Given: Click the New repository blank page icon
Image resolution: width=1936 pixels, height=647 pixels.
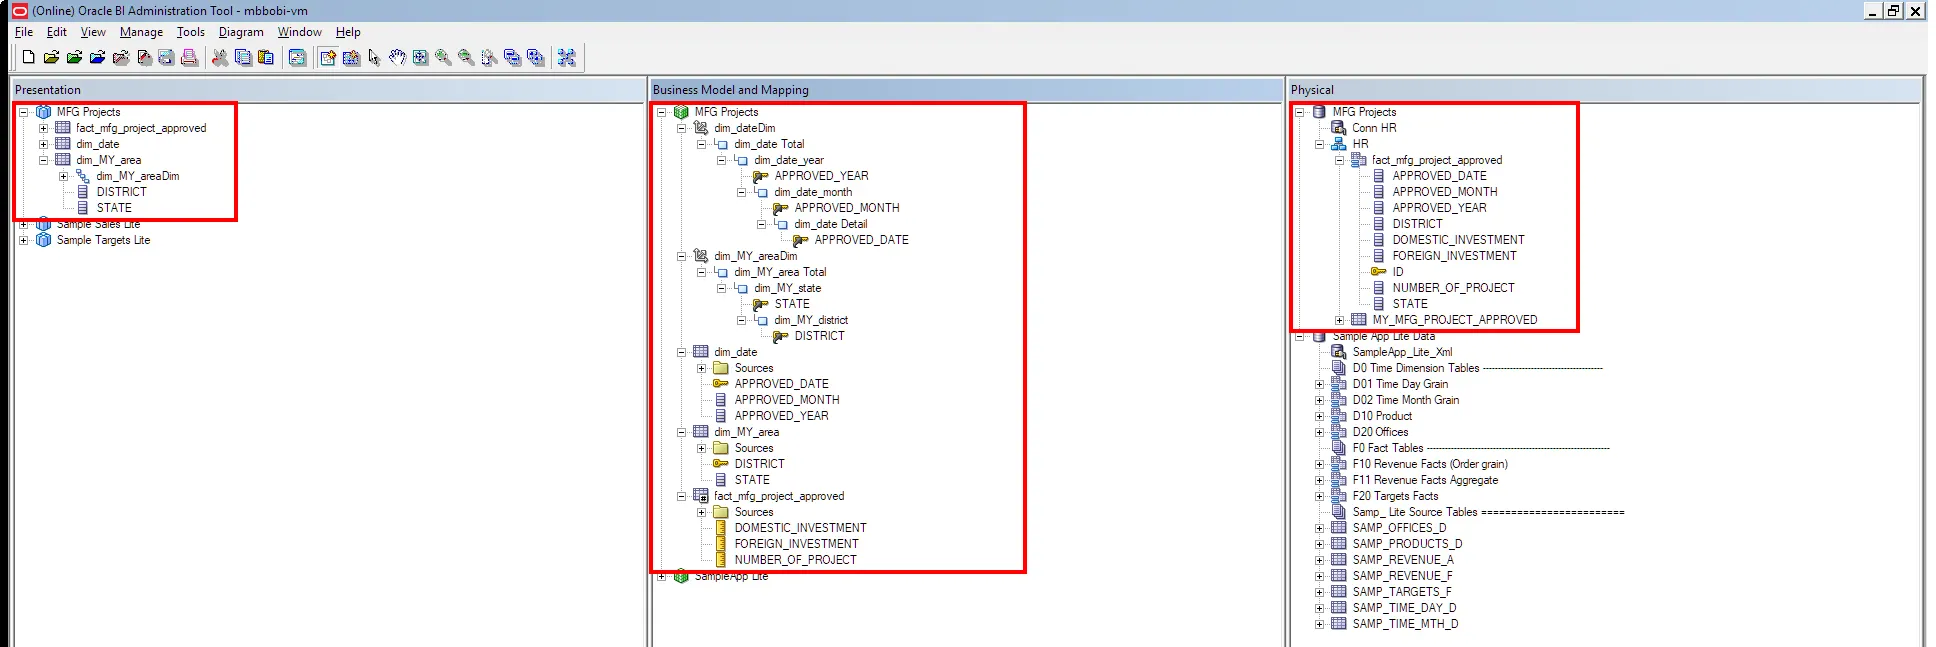Looking at the screenshot, I should [x=28, y=57].
